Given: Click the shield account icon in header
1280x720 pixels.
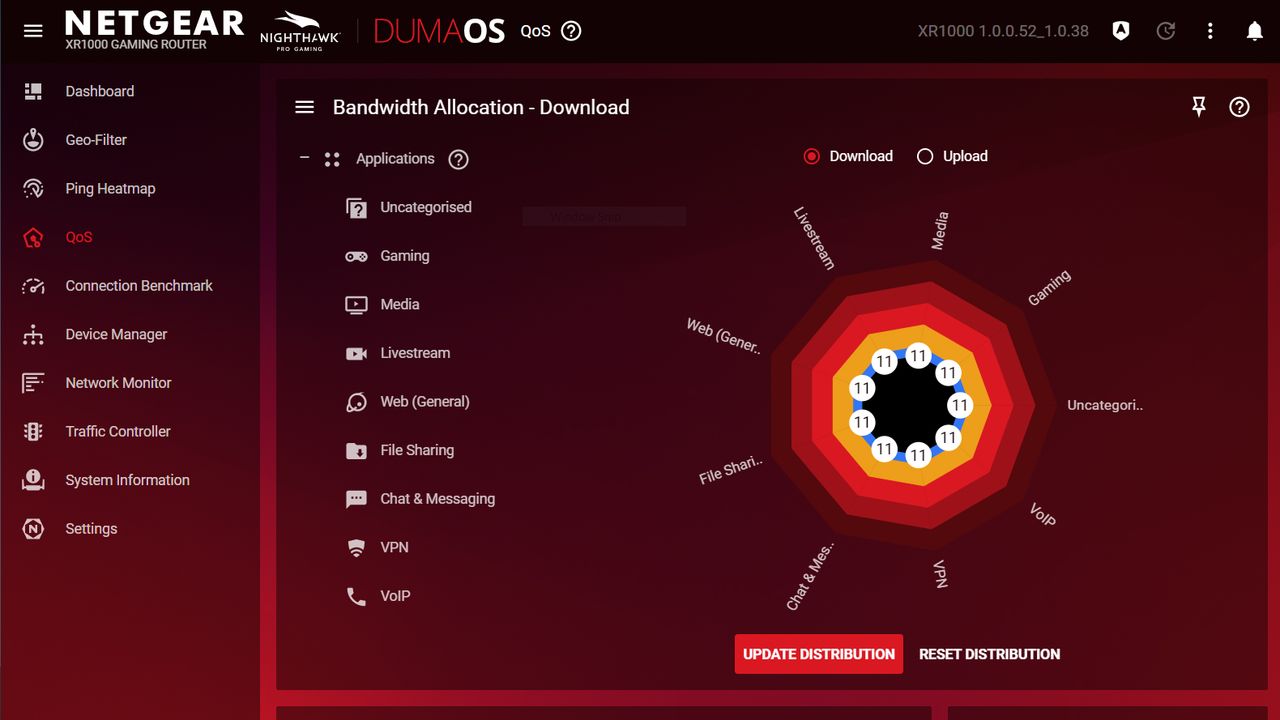Looking at the screenshot, I should click(x=1121, y=31).
